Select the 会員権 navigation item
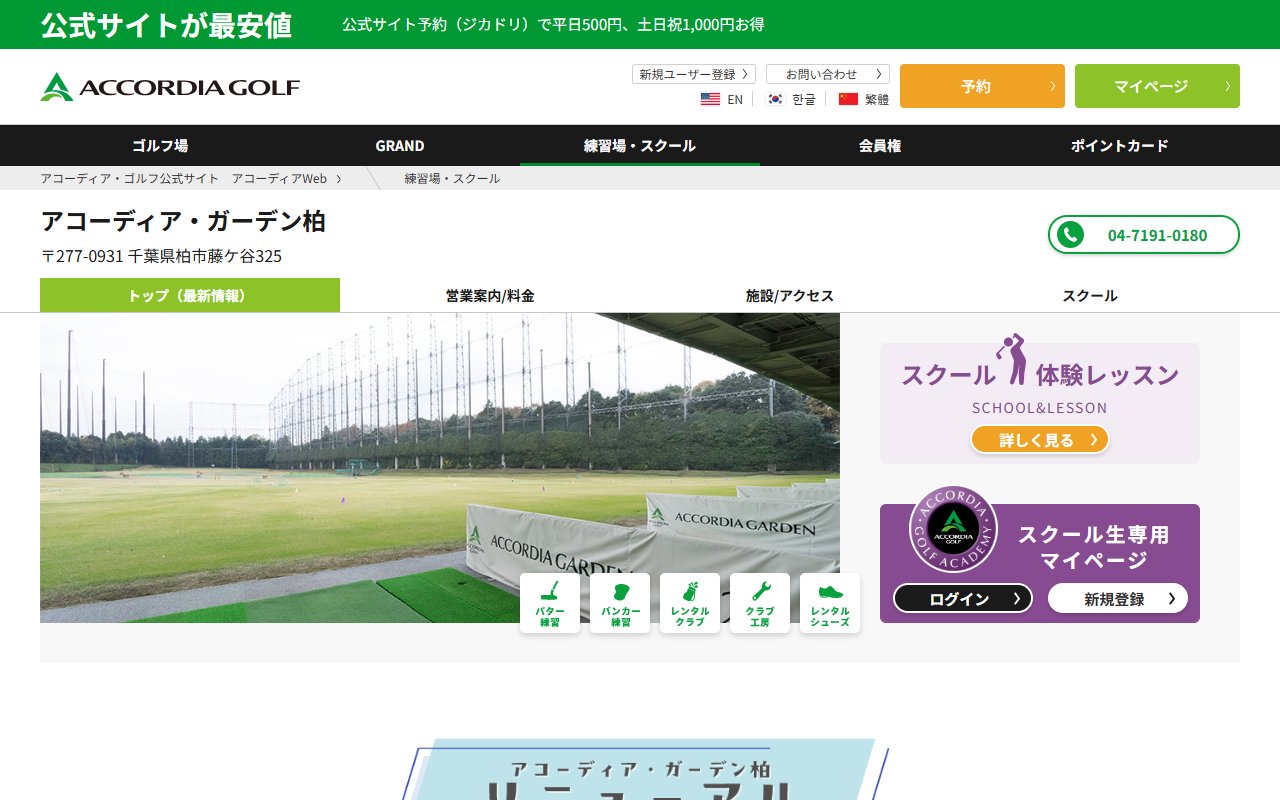The width and height of the screenshot is (1280, 800). pyautogui.click(x=880, y=145)
